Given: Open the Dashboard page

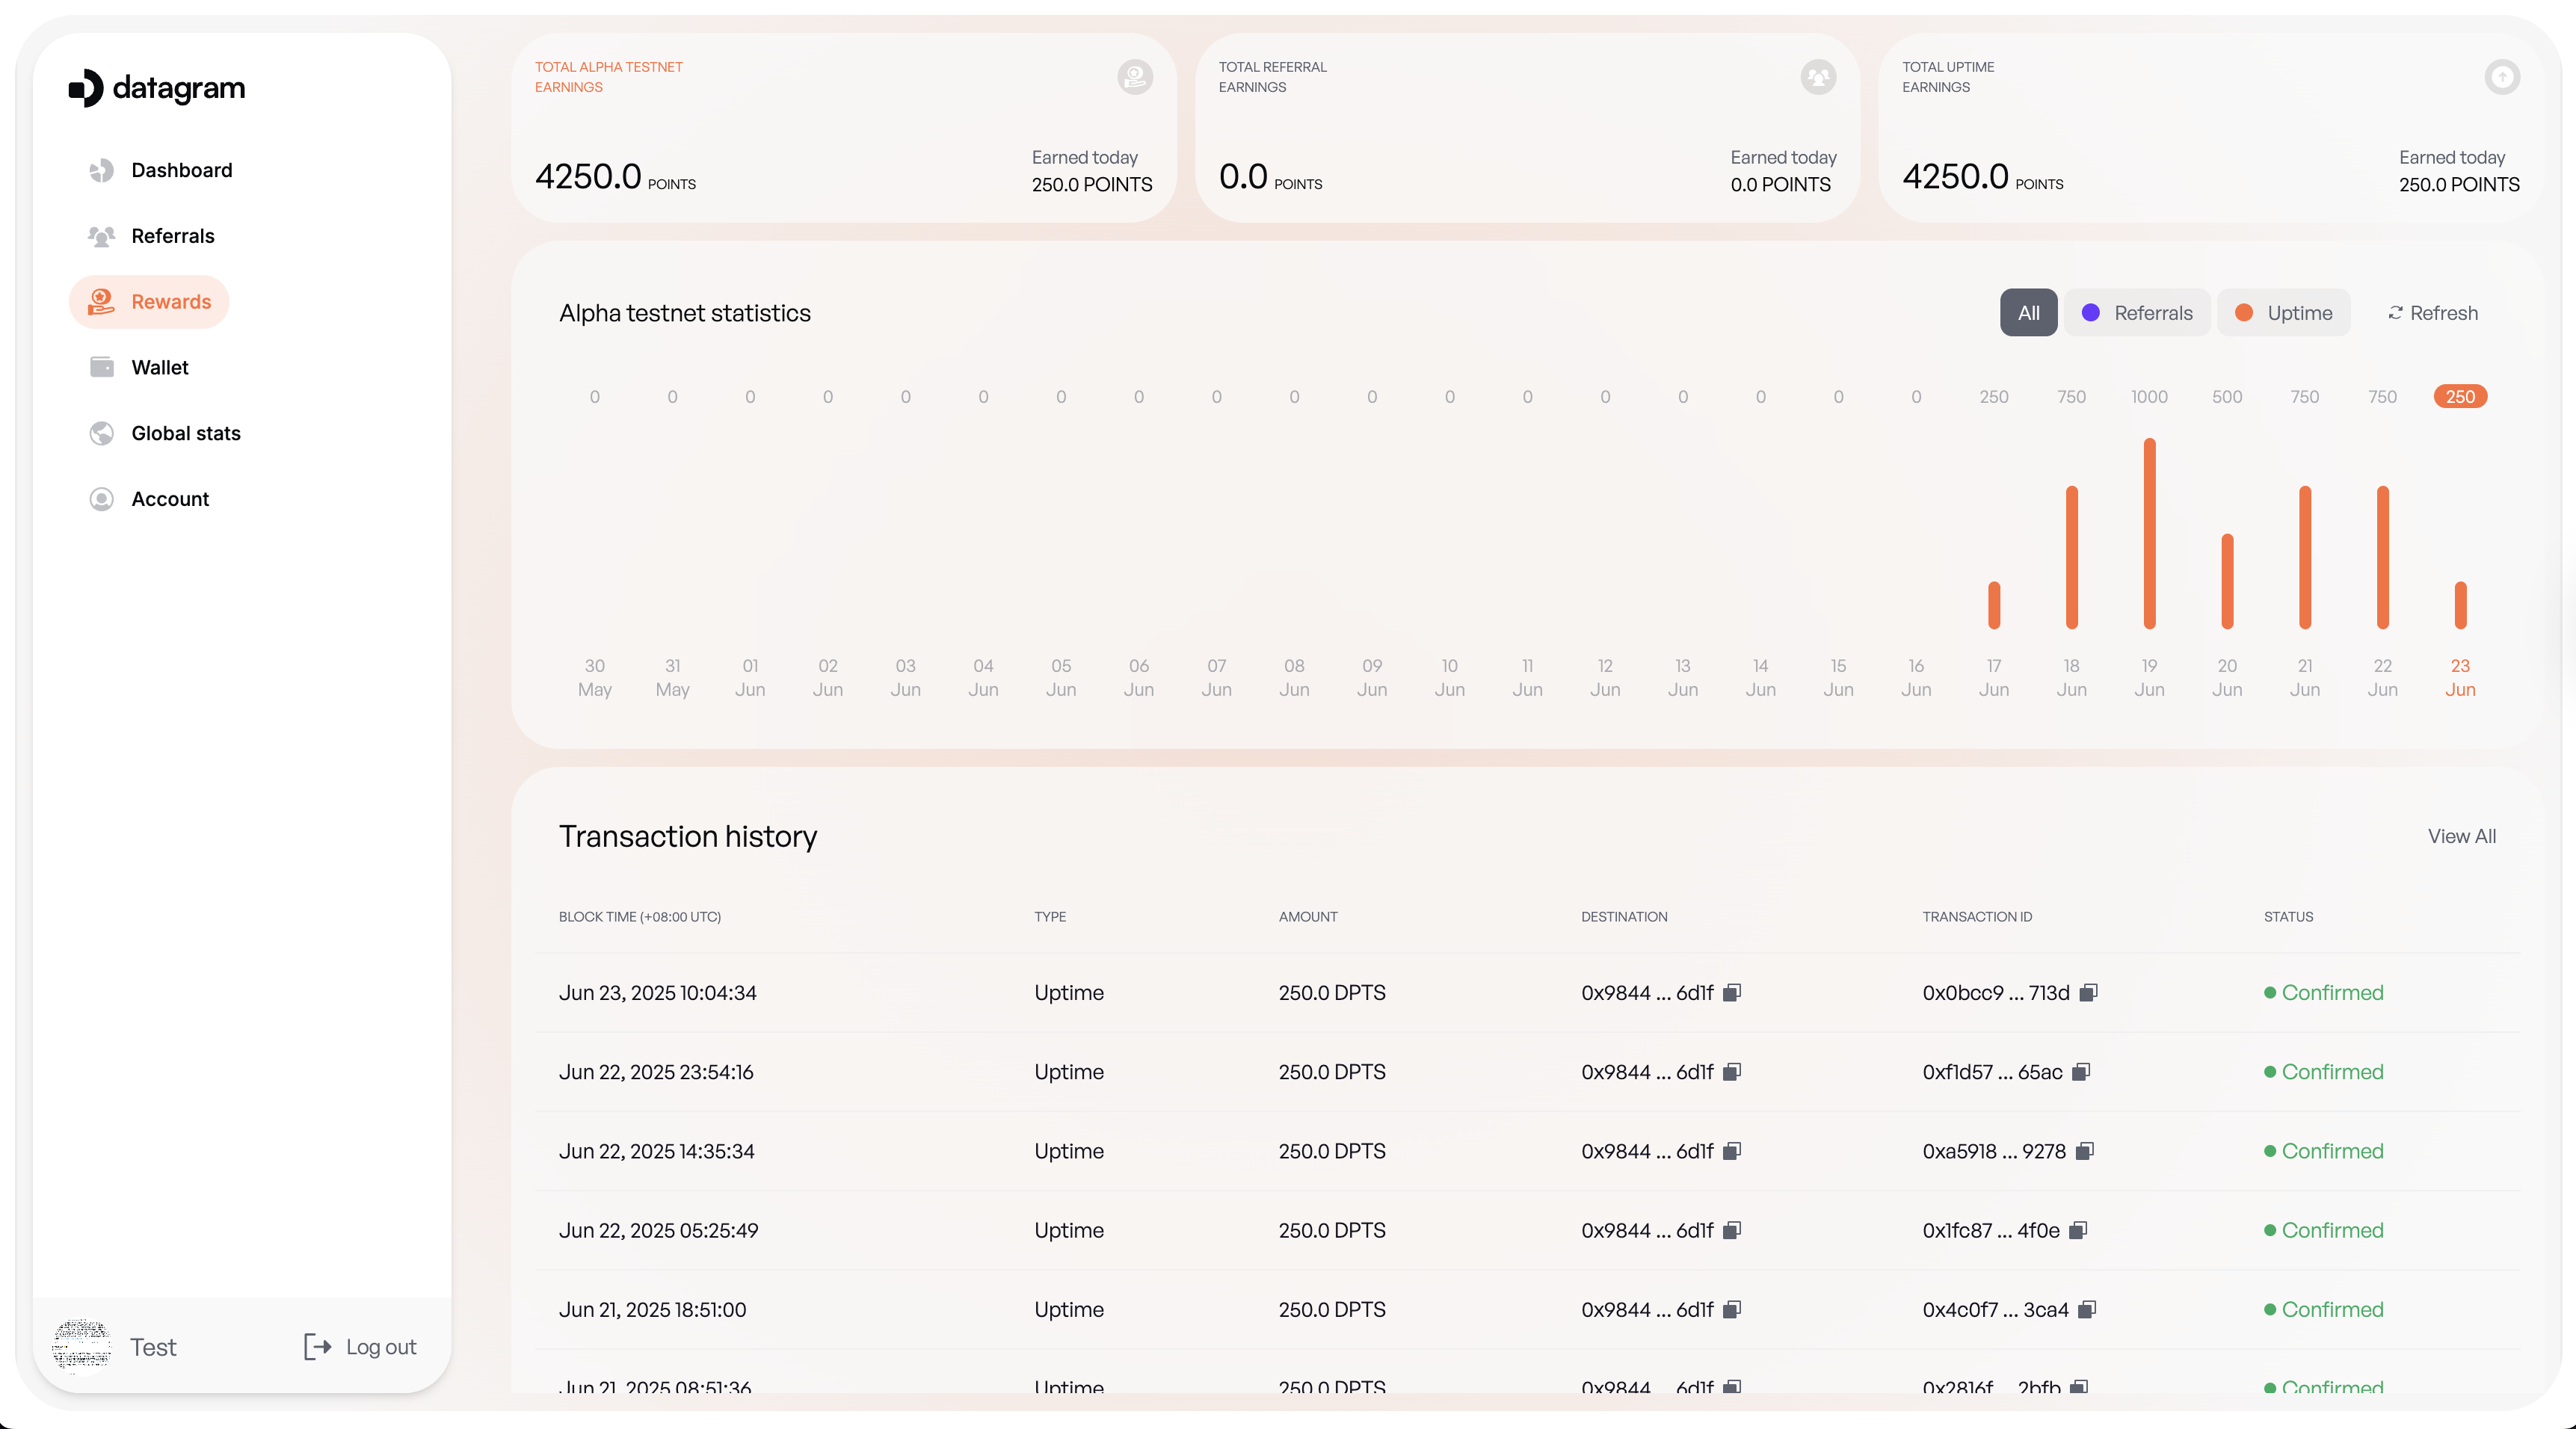Looking at the screenshot, I should (161, 171).
